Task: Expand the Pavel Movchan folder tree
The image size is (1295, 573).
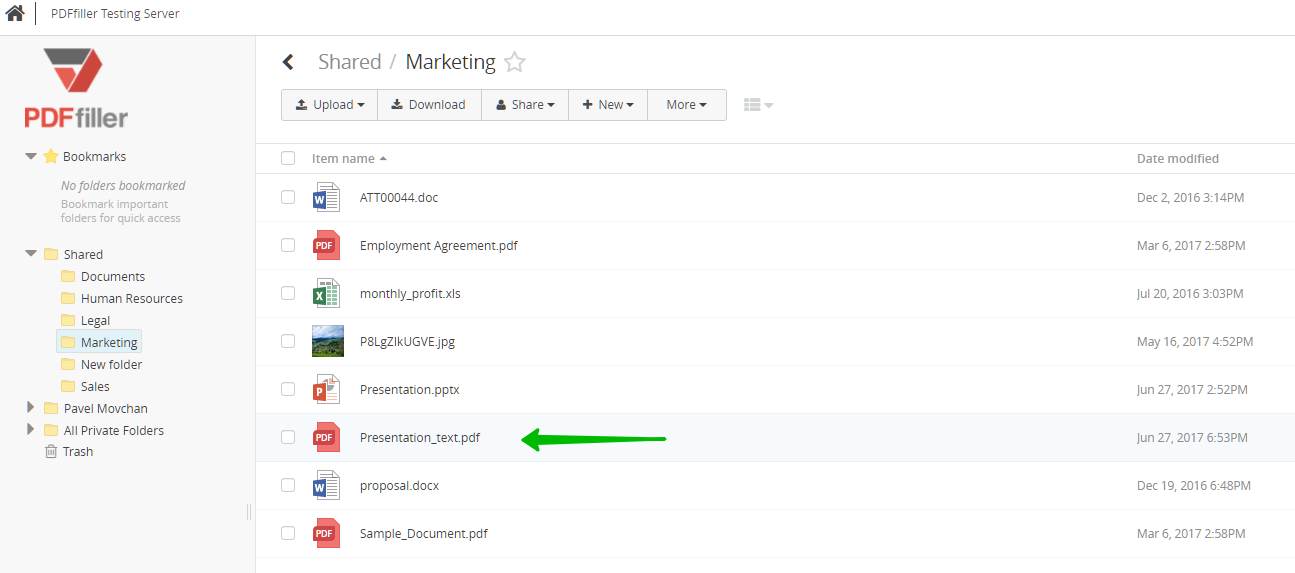Action: point(30,408)
